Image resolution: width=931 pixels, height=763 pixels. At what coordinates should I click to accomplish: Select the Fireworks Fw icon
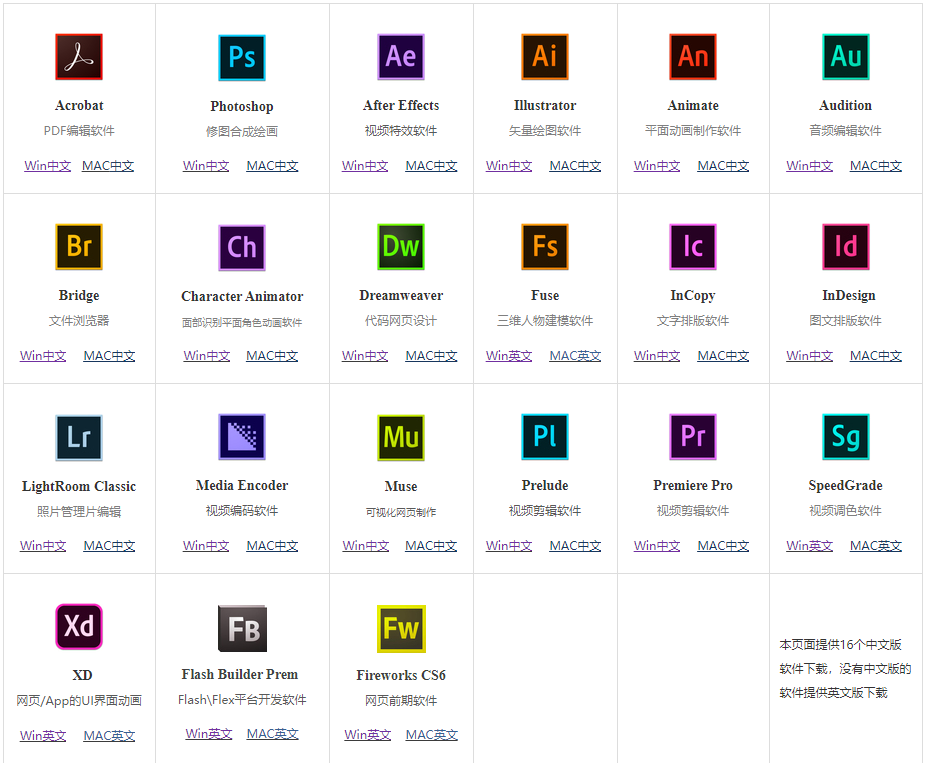coord(401,629)
